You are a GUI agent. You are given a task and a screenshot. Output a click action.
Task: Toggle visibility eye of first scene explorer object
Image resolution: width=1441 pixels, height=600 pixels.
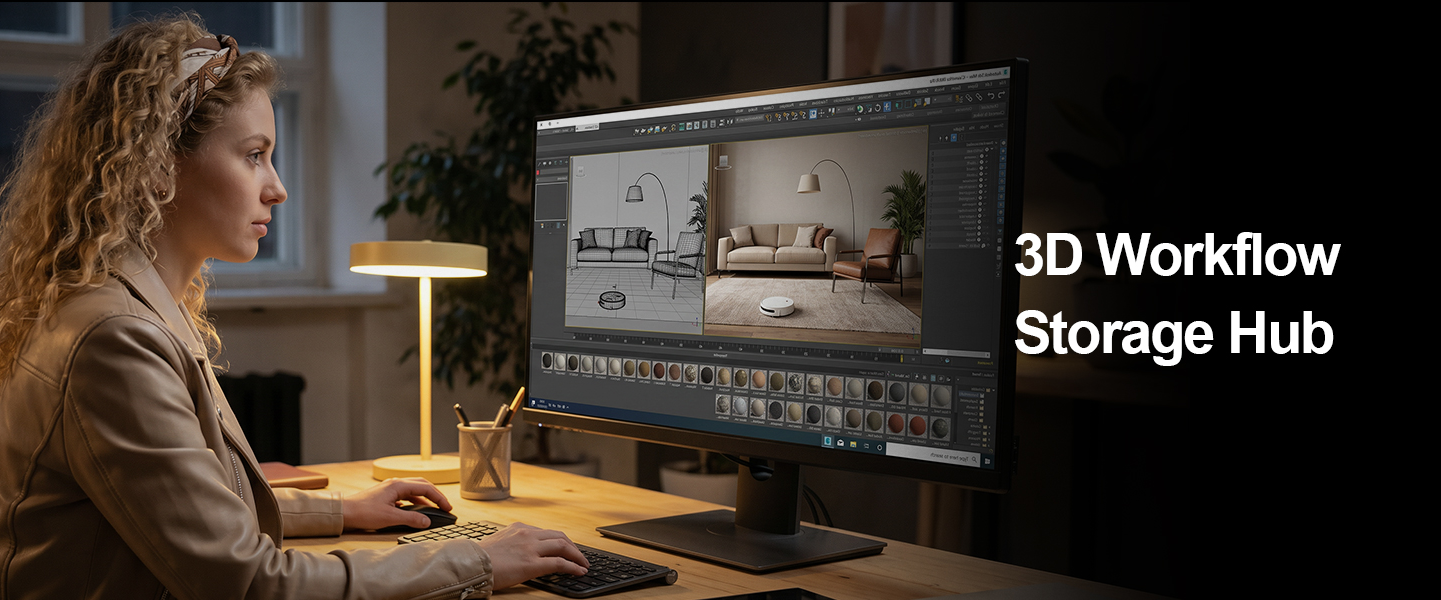tap(981, 156)
